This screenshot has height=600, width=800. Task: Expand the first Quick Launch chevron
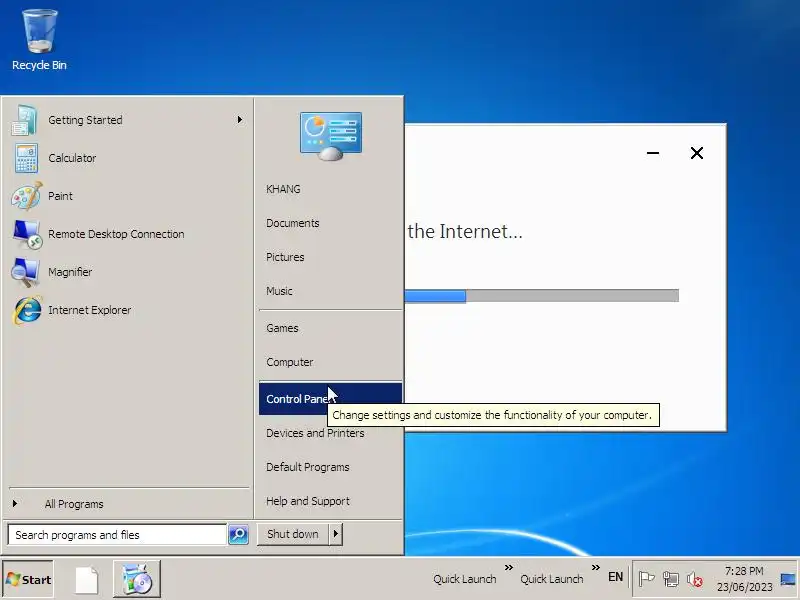(x=509, y=567)
